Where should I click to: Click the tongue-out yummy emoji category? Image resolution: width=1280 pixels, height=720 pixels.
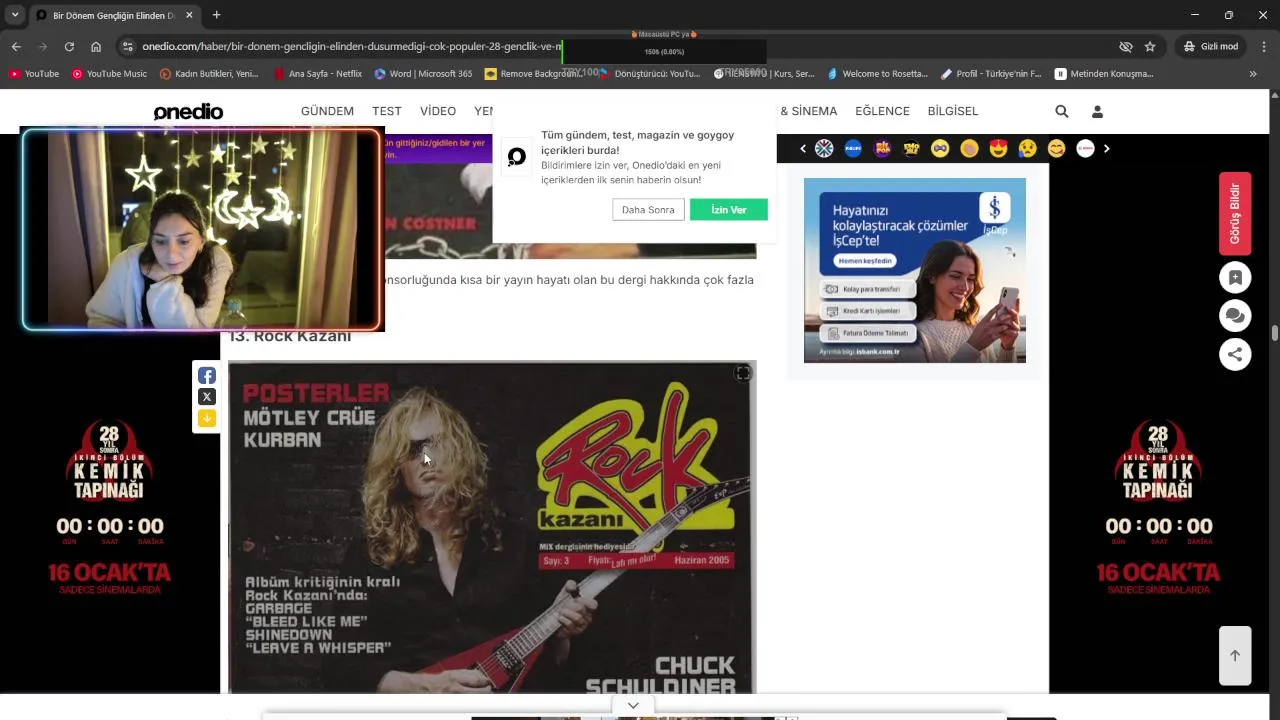tap(1056, 148)
